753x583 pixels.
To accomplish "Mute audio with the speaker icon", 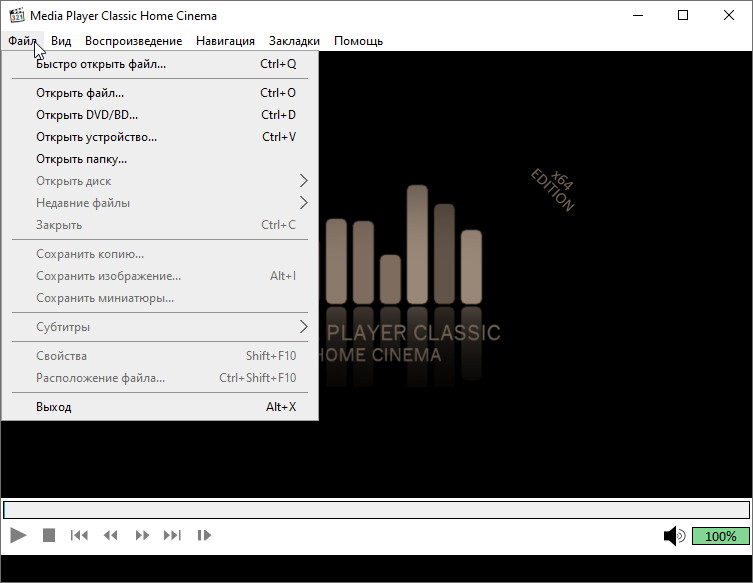I will point(674,536).
